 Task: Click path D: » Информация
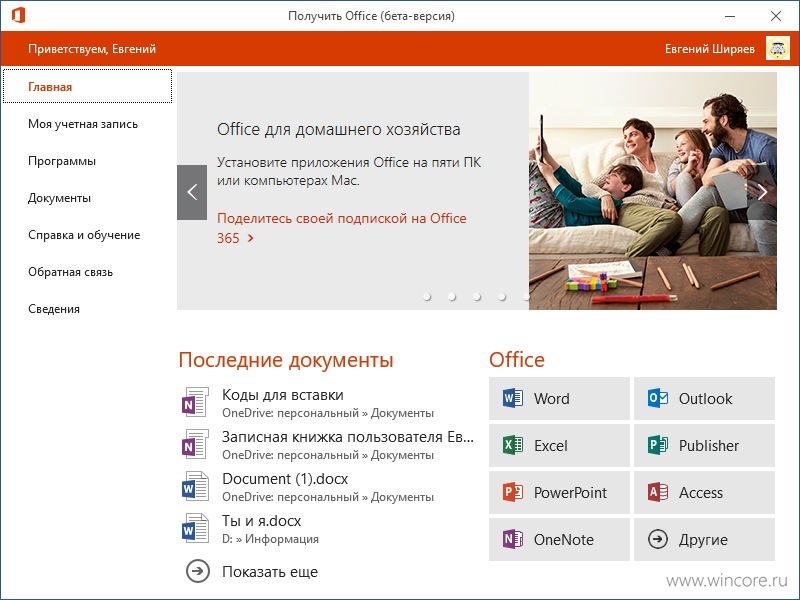tap(270, 539)
